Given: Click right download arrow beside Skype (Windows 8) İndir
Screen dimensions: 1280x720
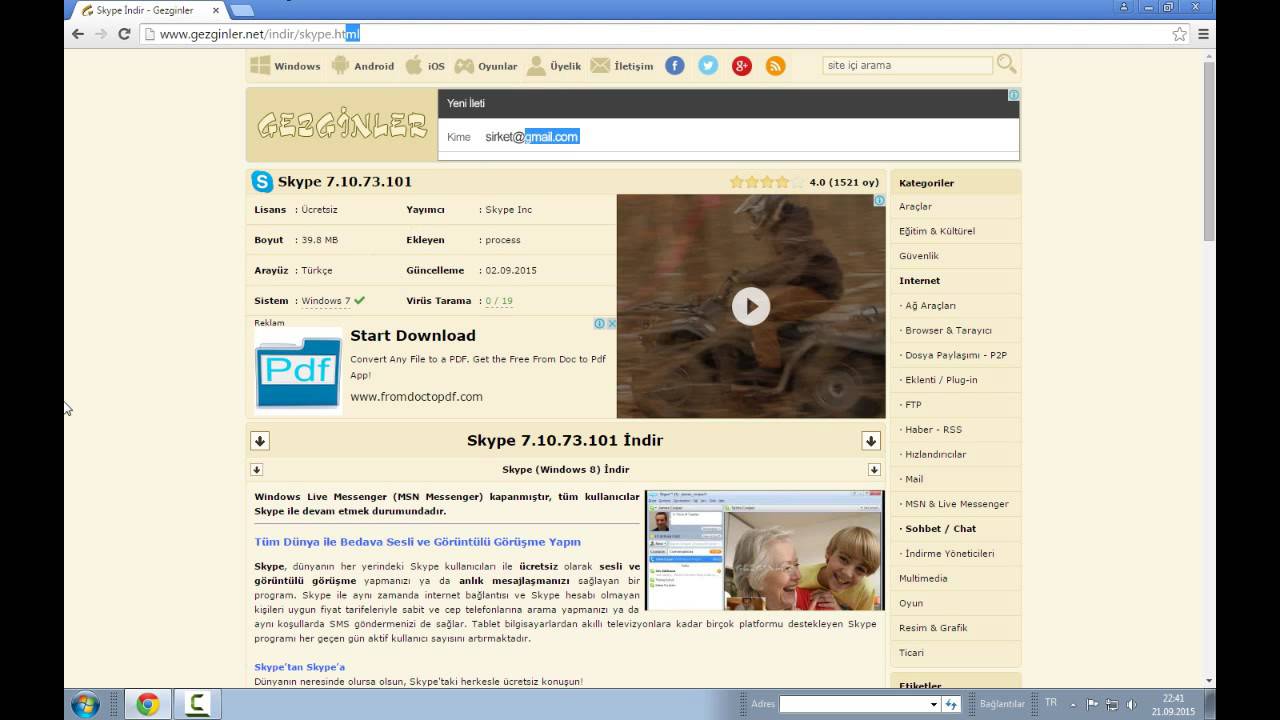Looking at the screenshot, I should tap(874, 470).
